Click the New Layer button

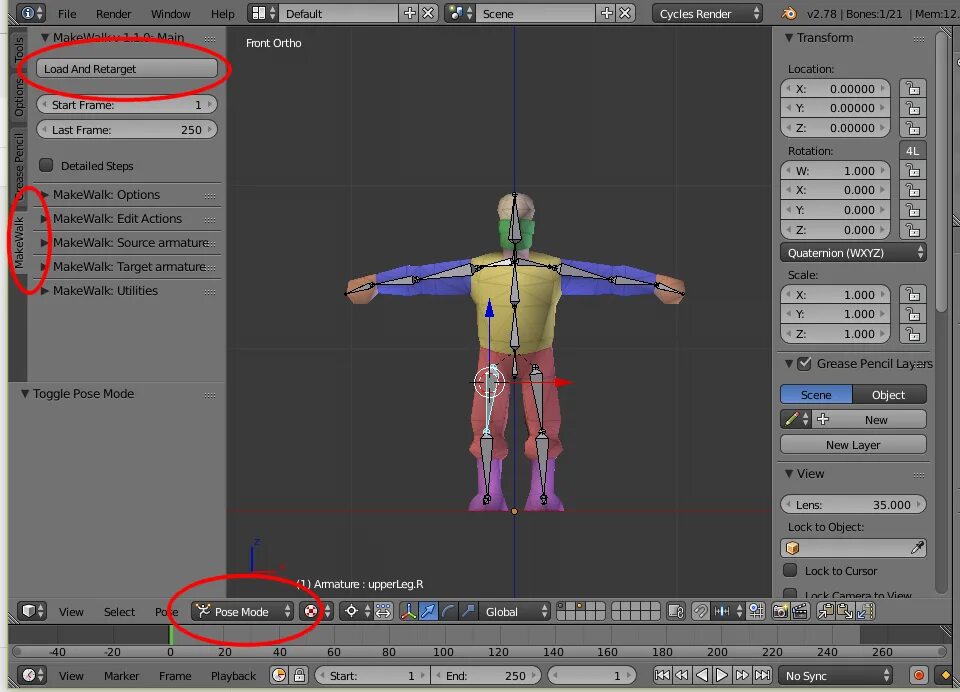tap(853, 445)
